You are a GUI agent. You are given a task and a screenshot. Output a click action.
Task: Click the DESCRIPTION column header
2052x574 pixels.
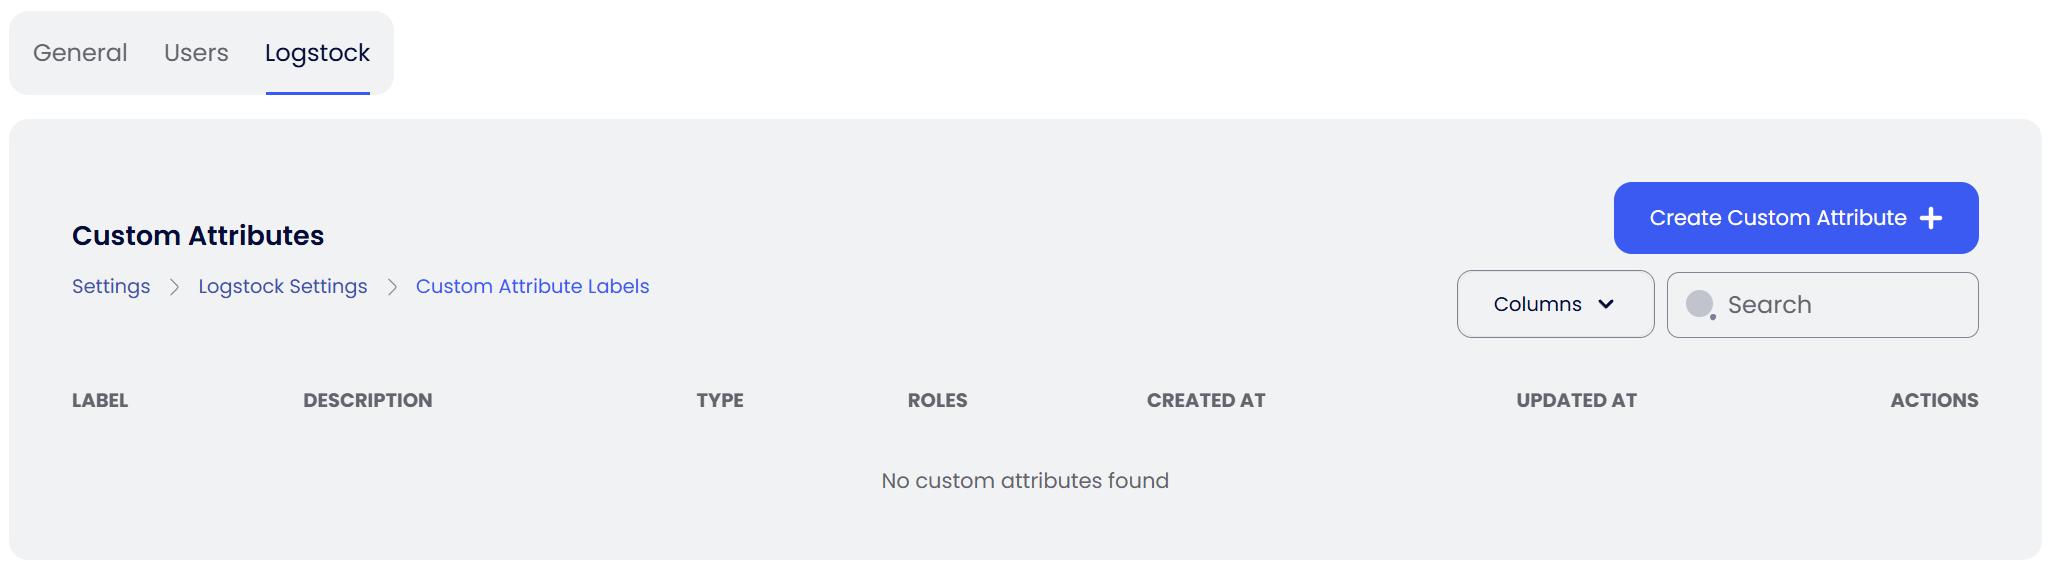tap(368, 401)
